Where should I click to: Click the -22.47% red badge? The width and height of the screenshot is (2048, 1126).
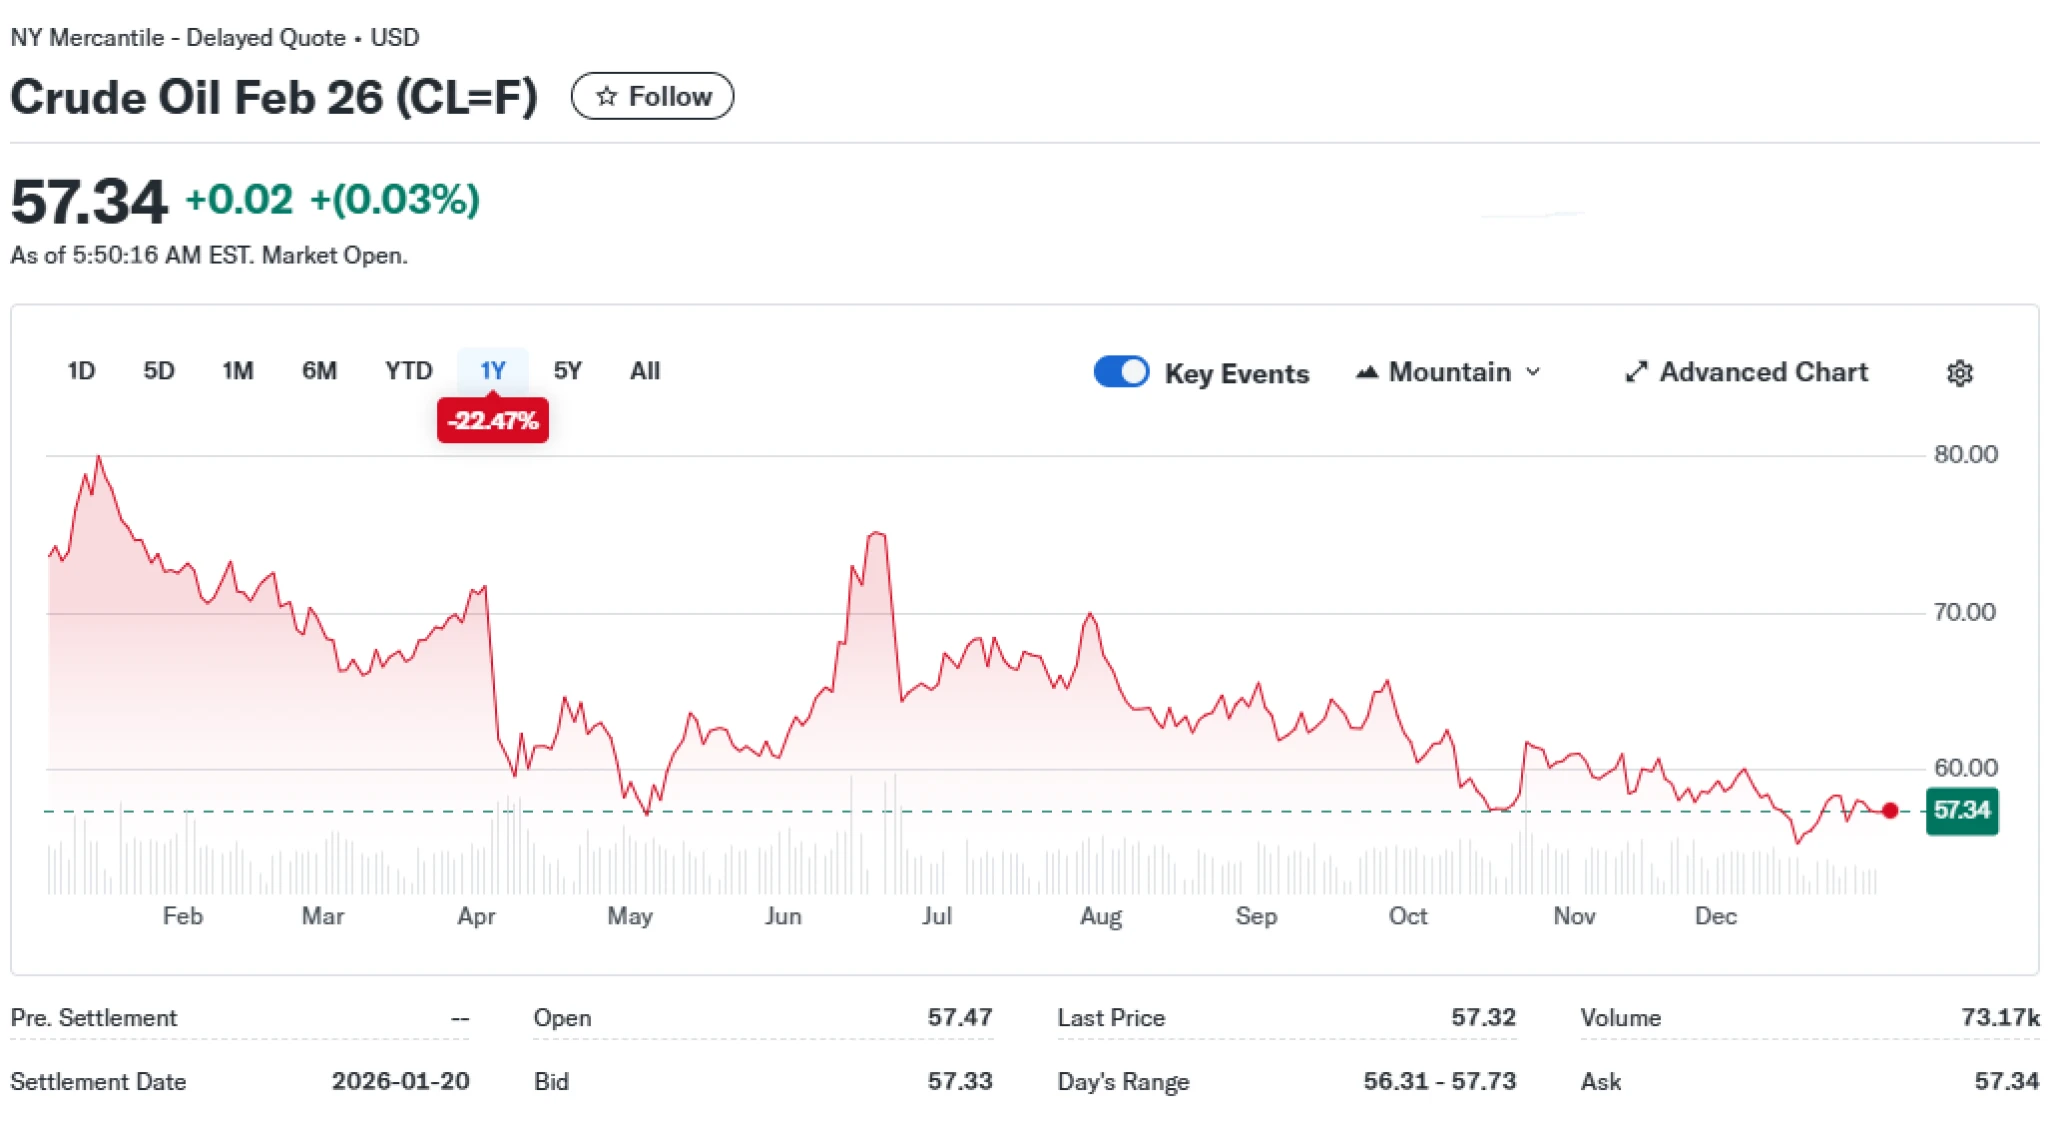492,420
